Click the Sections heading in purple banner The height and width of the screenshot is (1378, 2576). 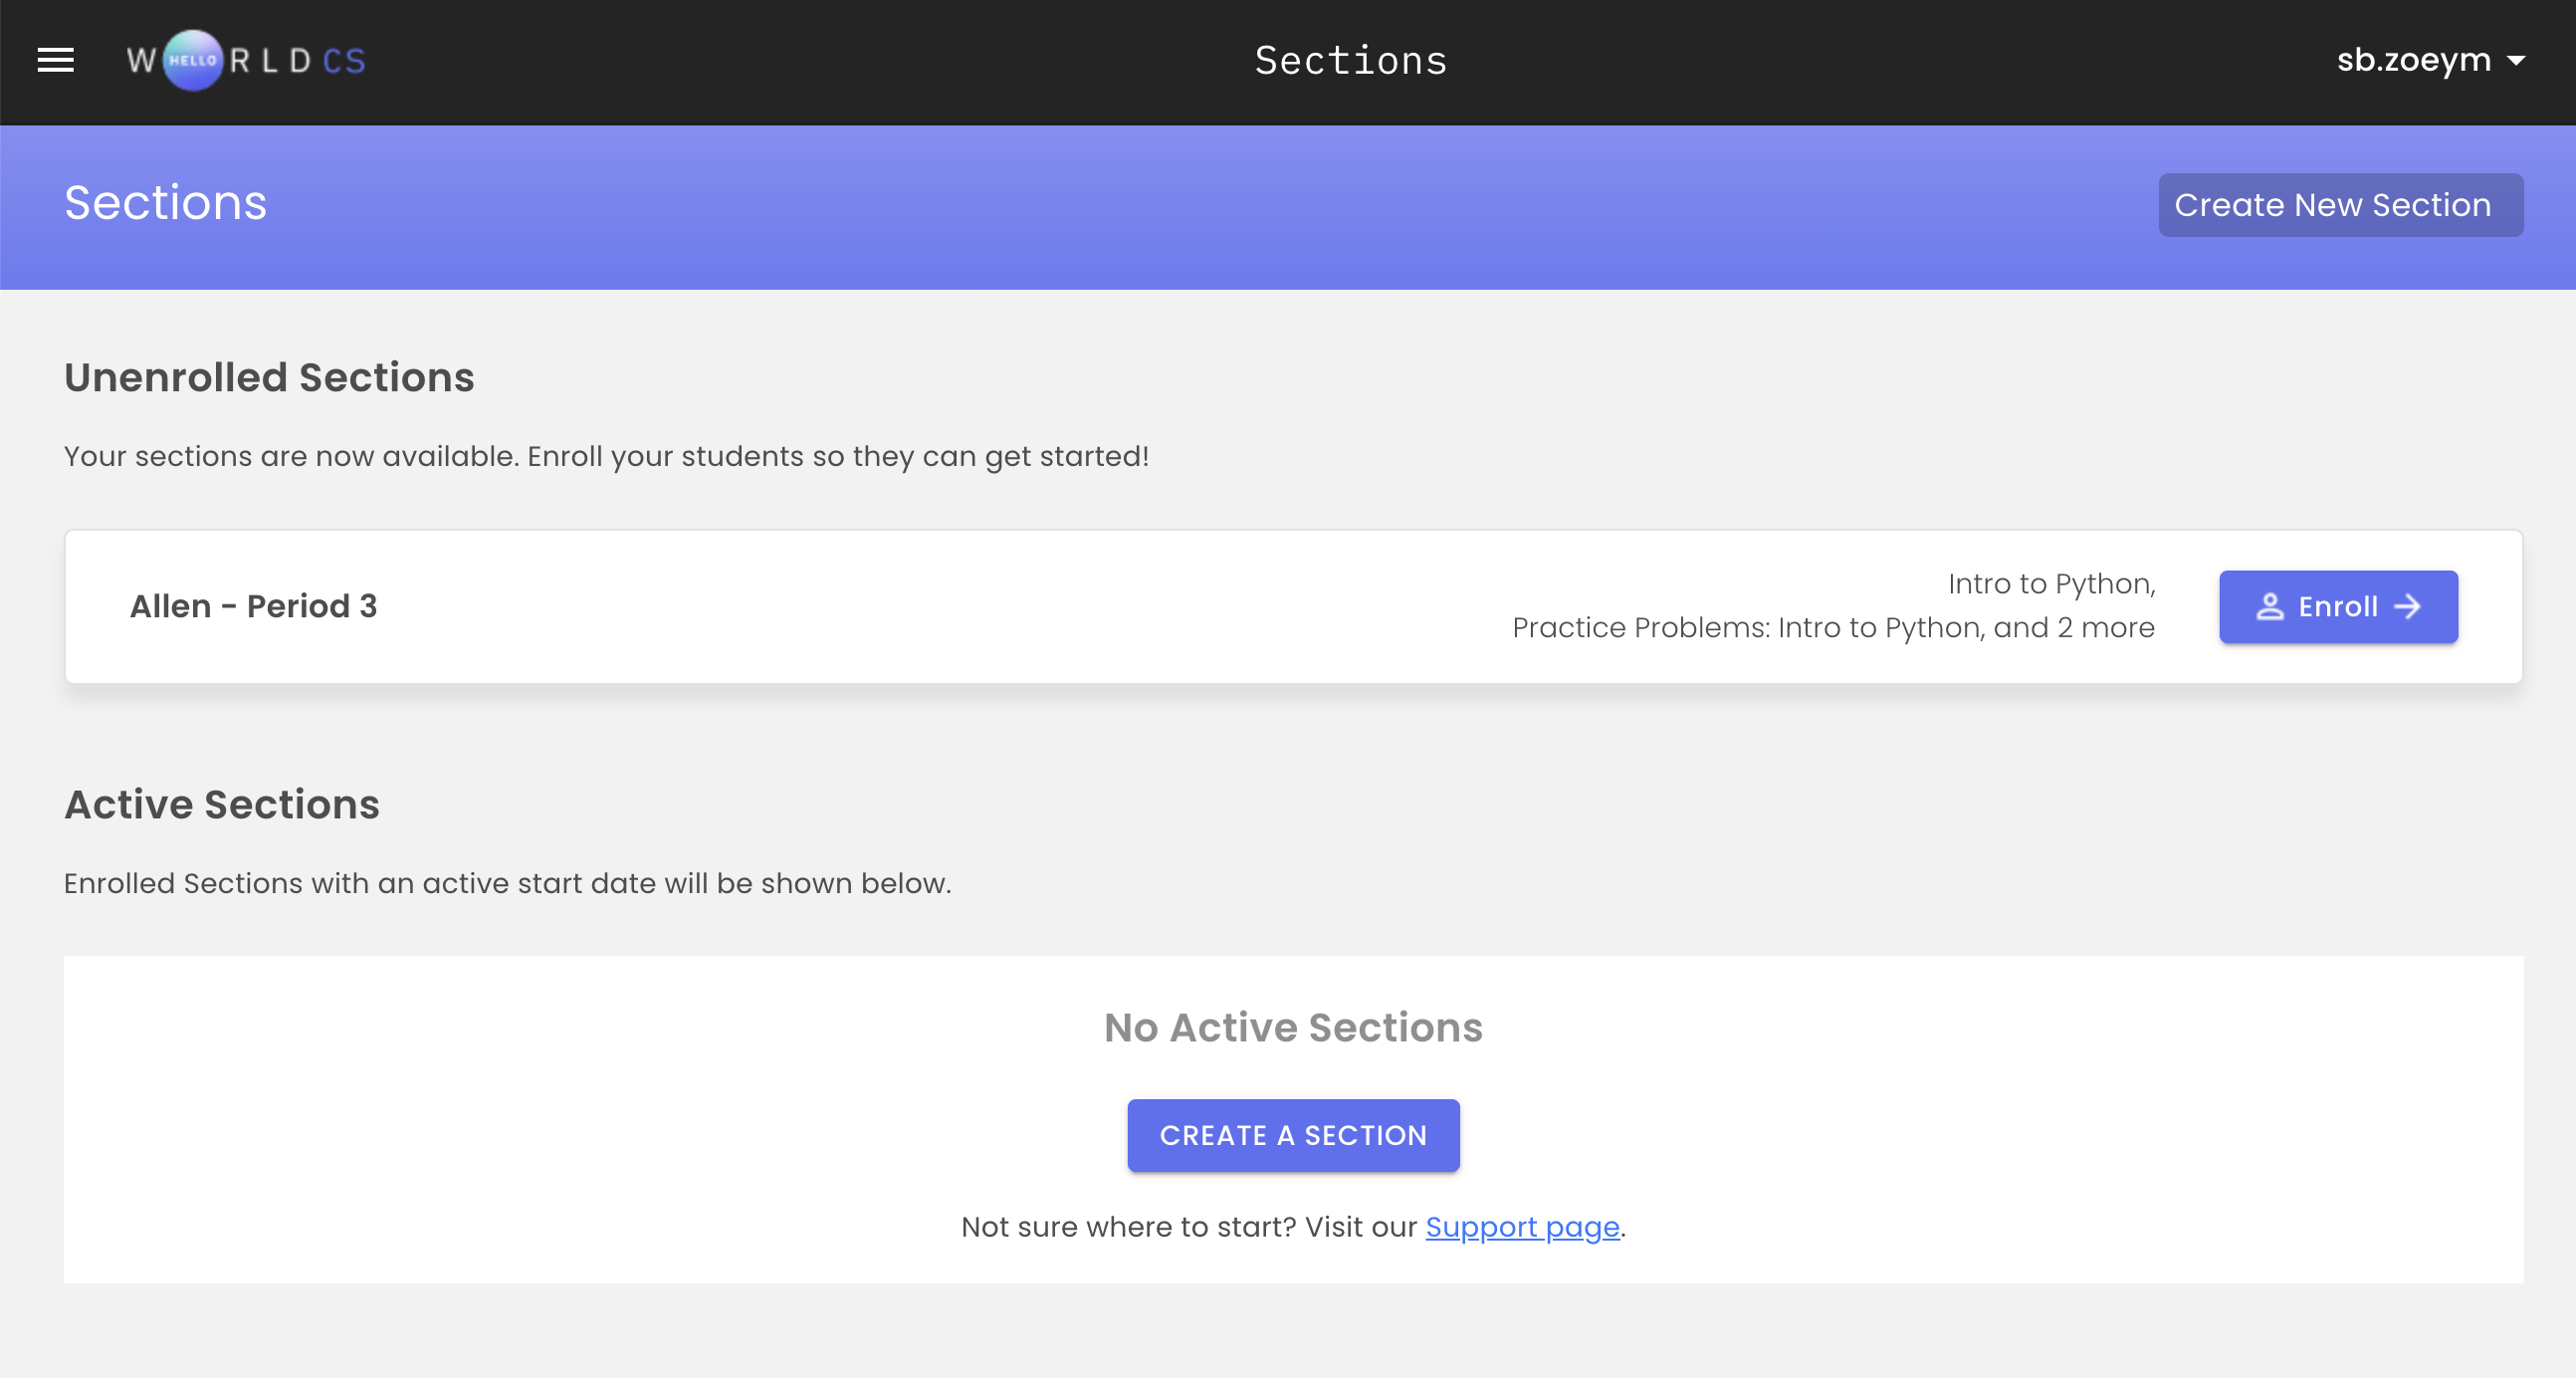(x=165, y=203)
